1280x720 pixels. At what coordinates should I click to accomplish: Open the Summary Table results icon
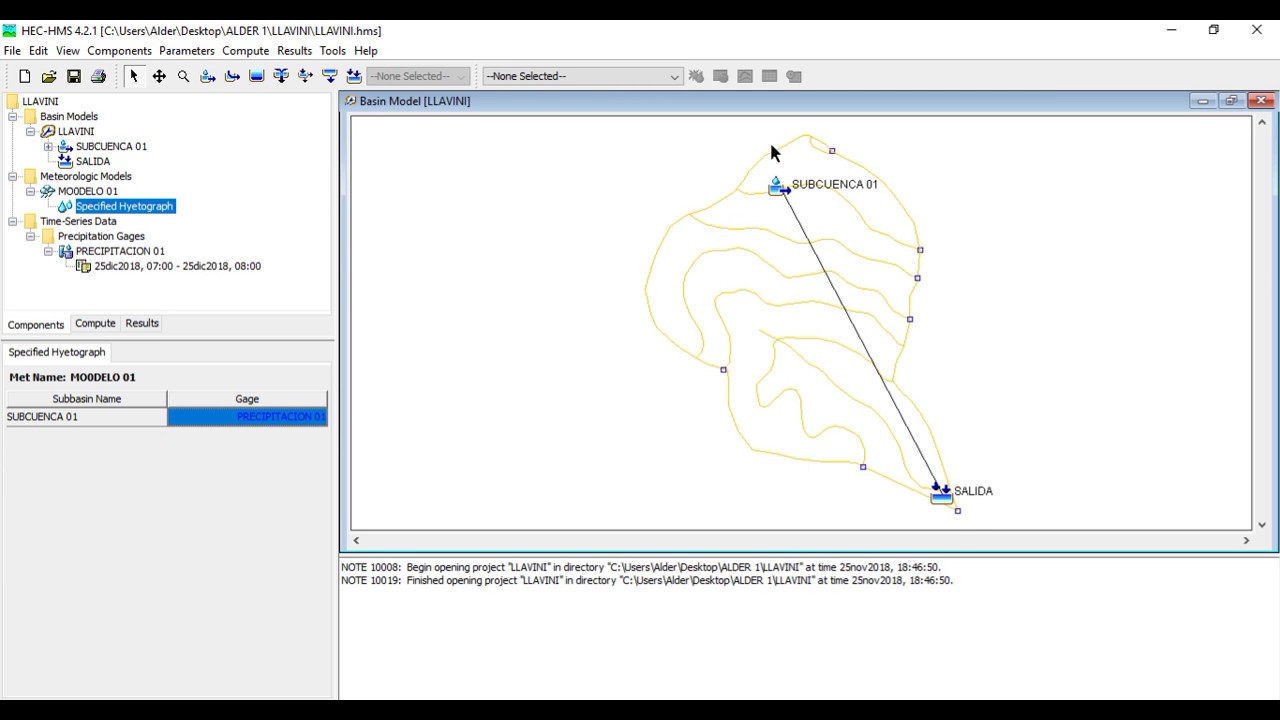click(x=769, y=76)
